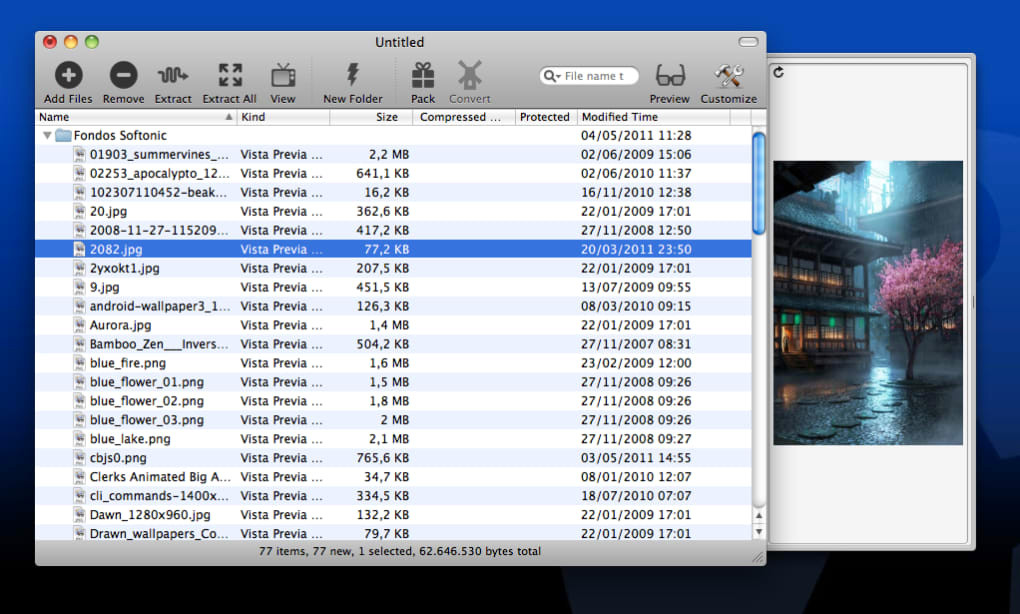
Task: Click the vertical scrollbar down arrow
Action: [758, 531]
